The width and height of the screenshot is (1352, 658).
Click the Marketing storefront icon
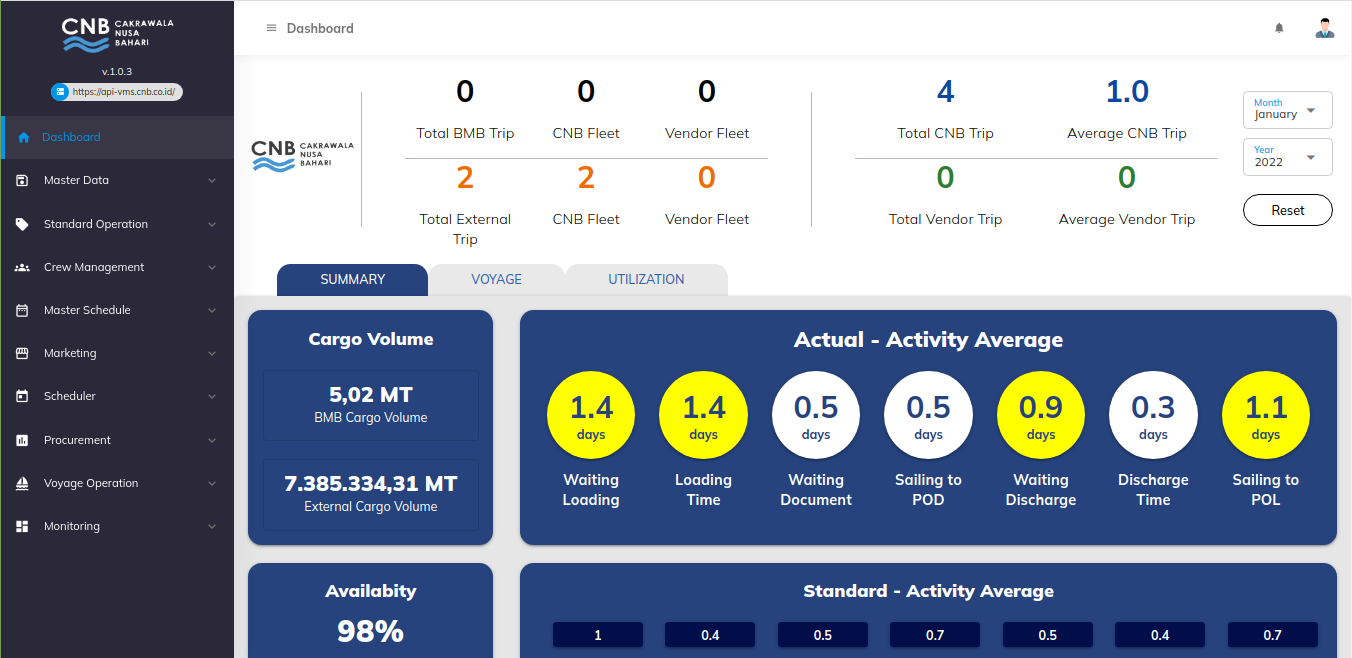click(22, 353)
